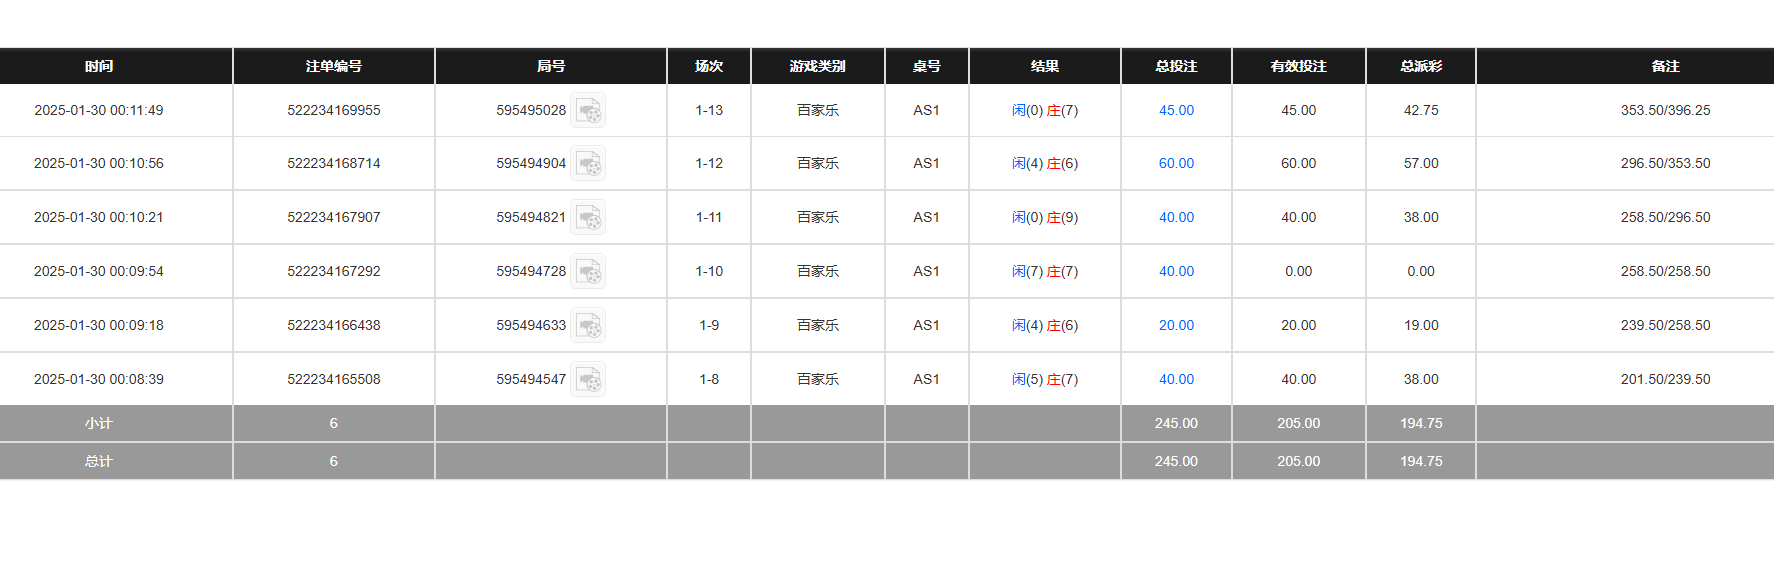Click the 时间 column header

tap(100, 66)
